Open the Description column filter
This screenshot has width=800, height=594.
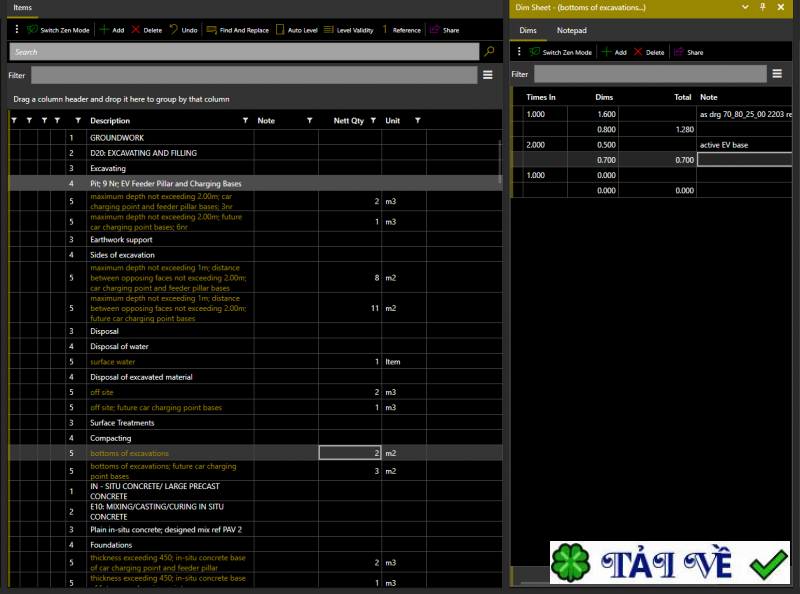(245, 120)
